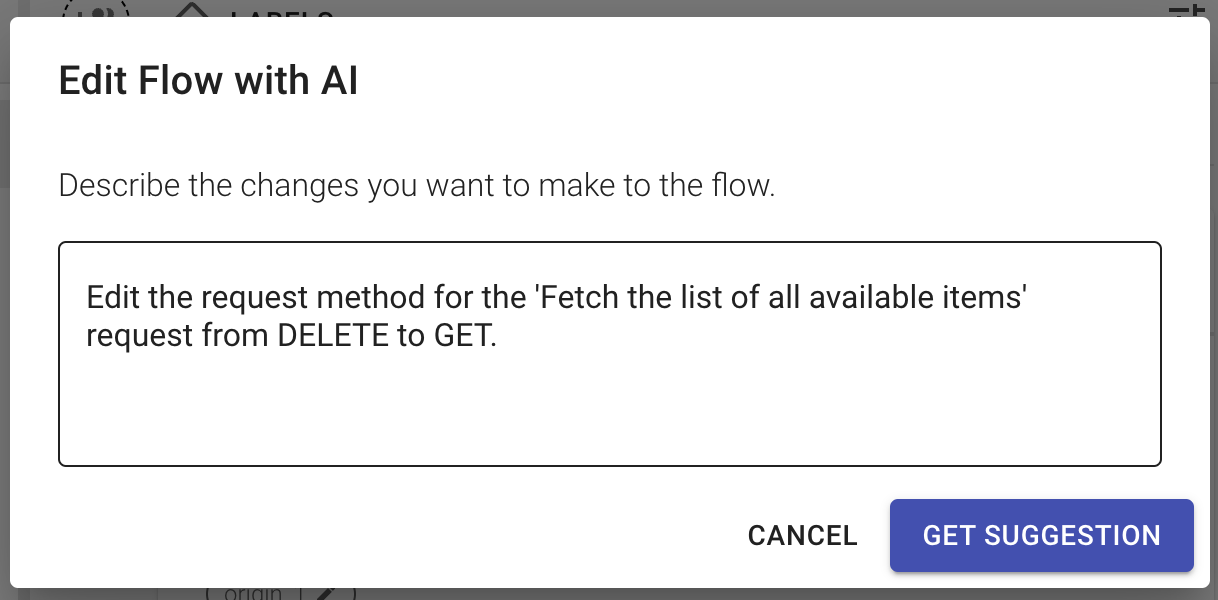Select the LABELS header item

pyautogui.click(x=281, y=12)
